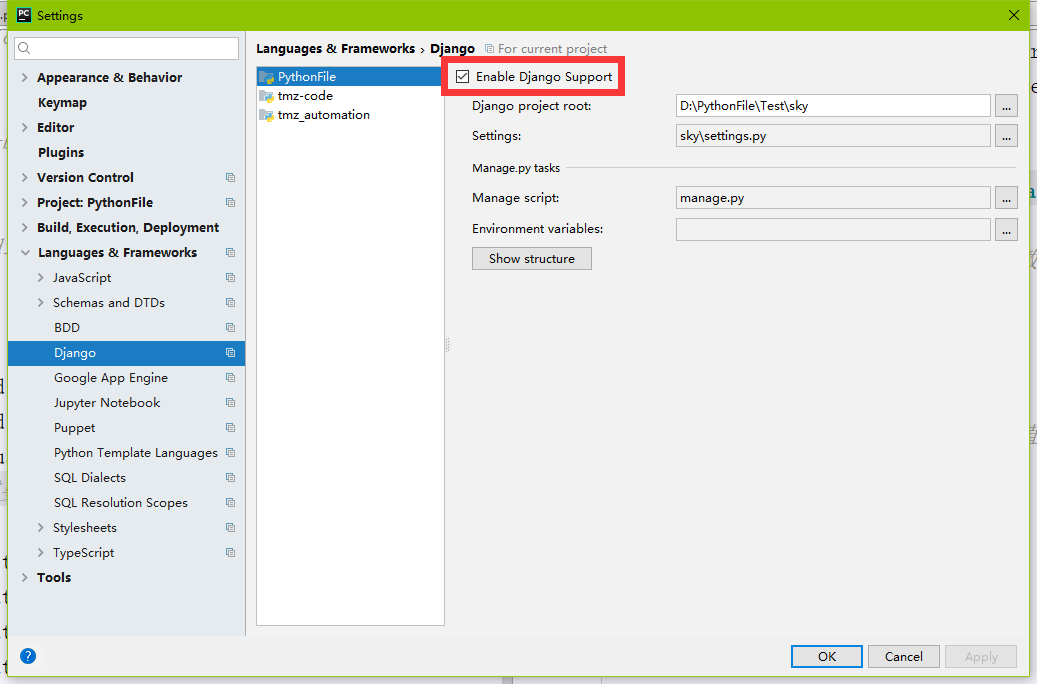Expand the Tools section
This screenshot has height=684, width=1037.
(24, 577)
